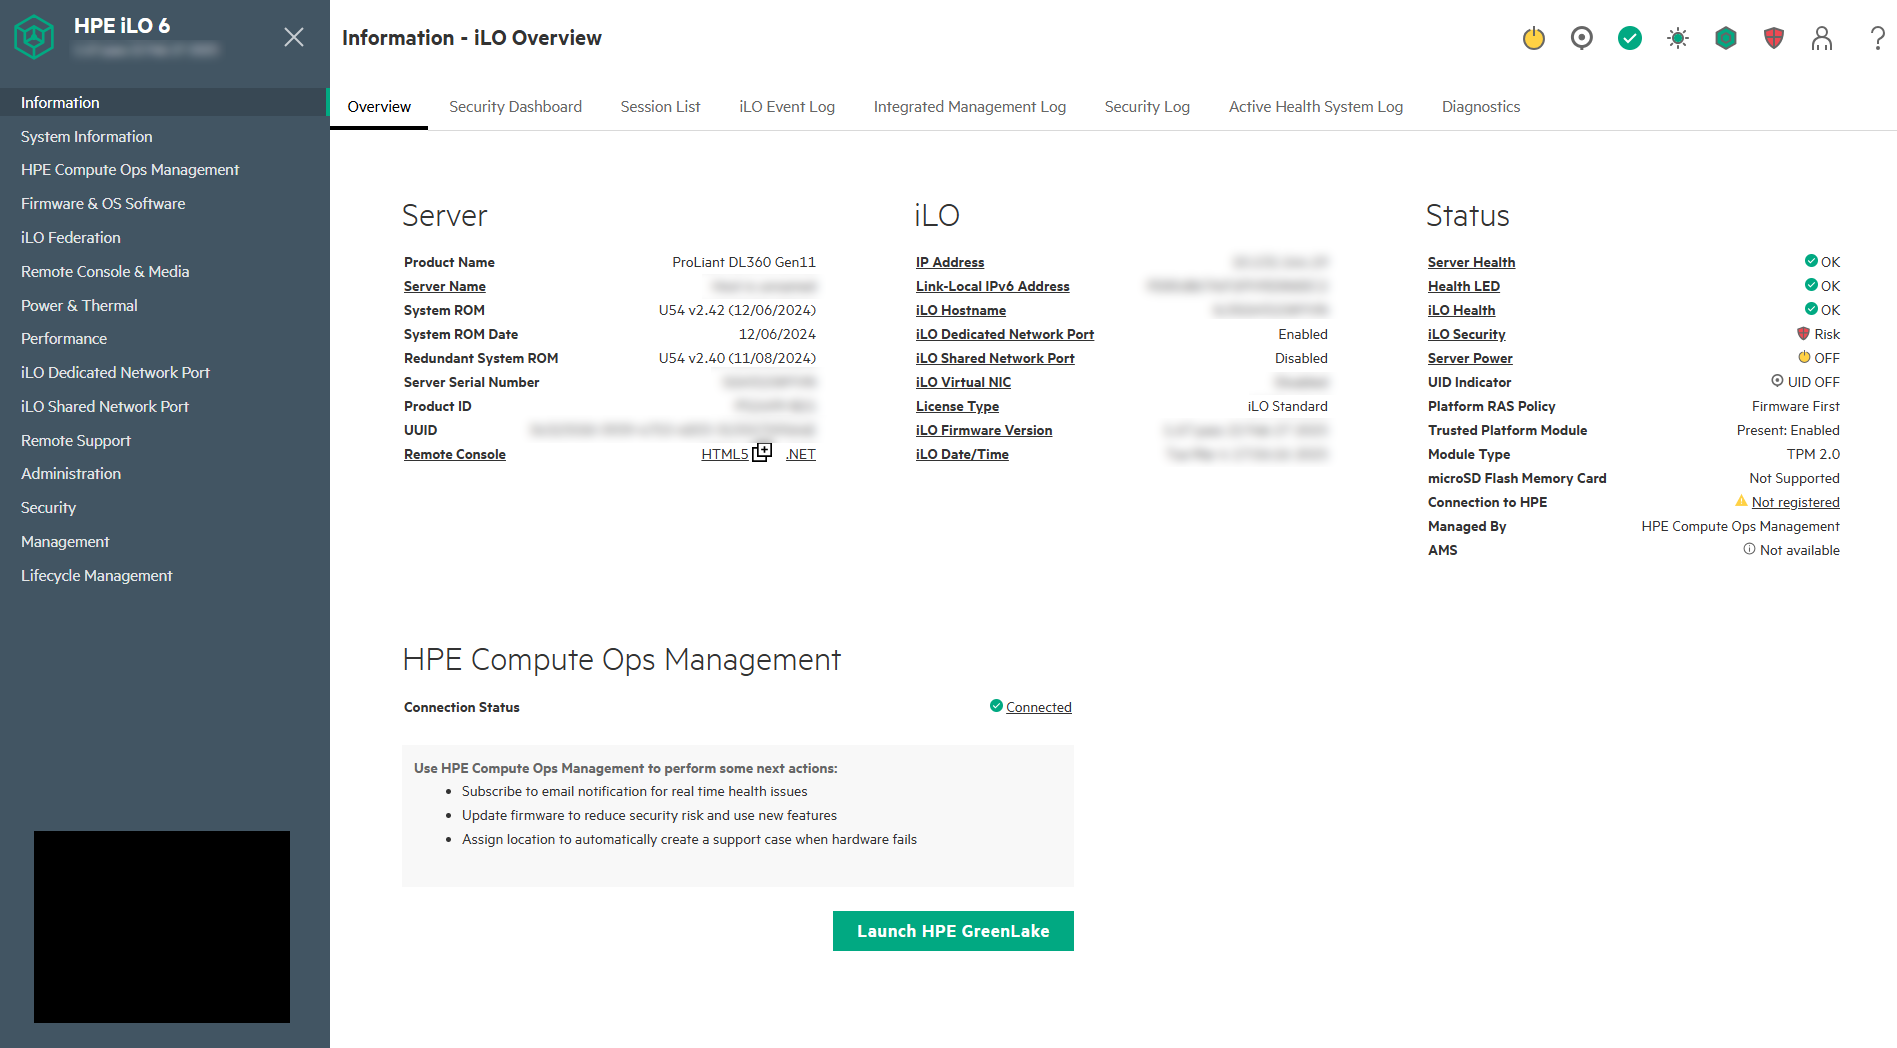Open the system health checkmark icon

pos(1630,38)
